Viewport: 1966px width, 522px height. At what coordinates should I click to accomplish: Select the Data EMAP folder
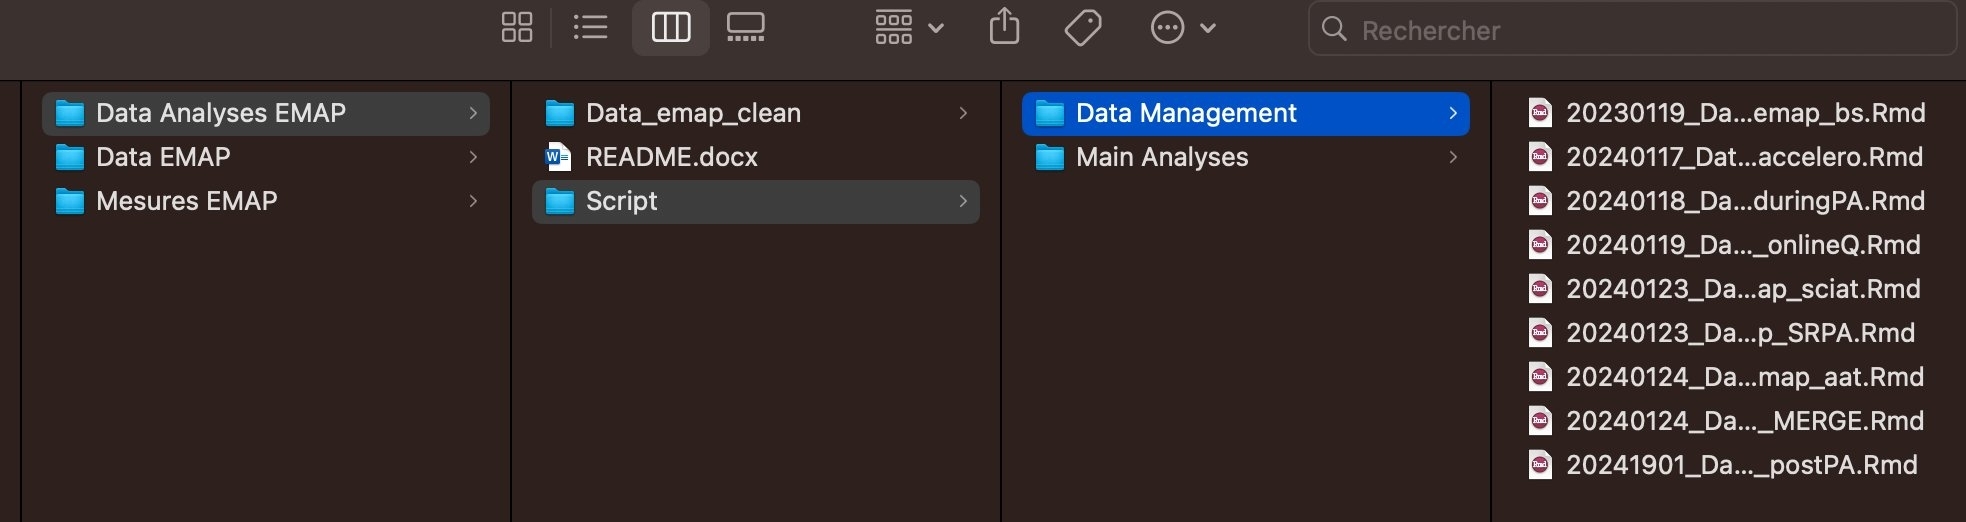(x=163, y=157)
